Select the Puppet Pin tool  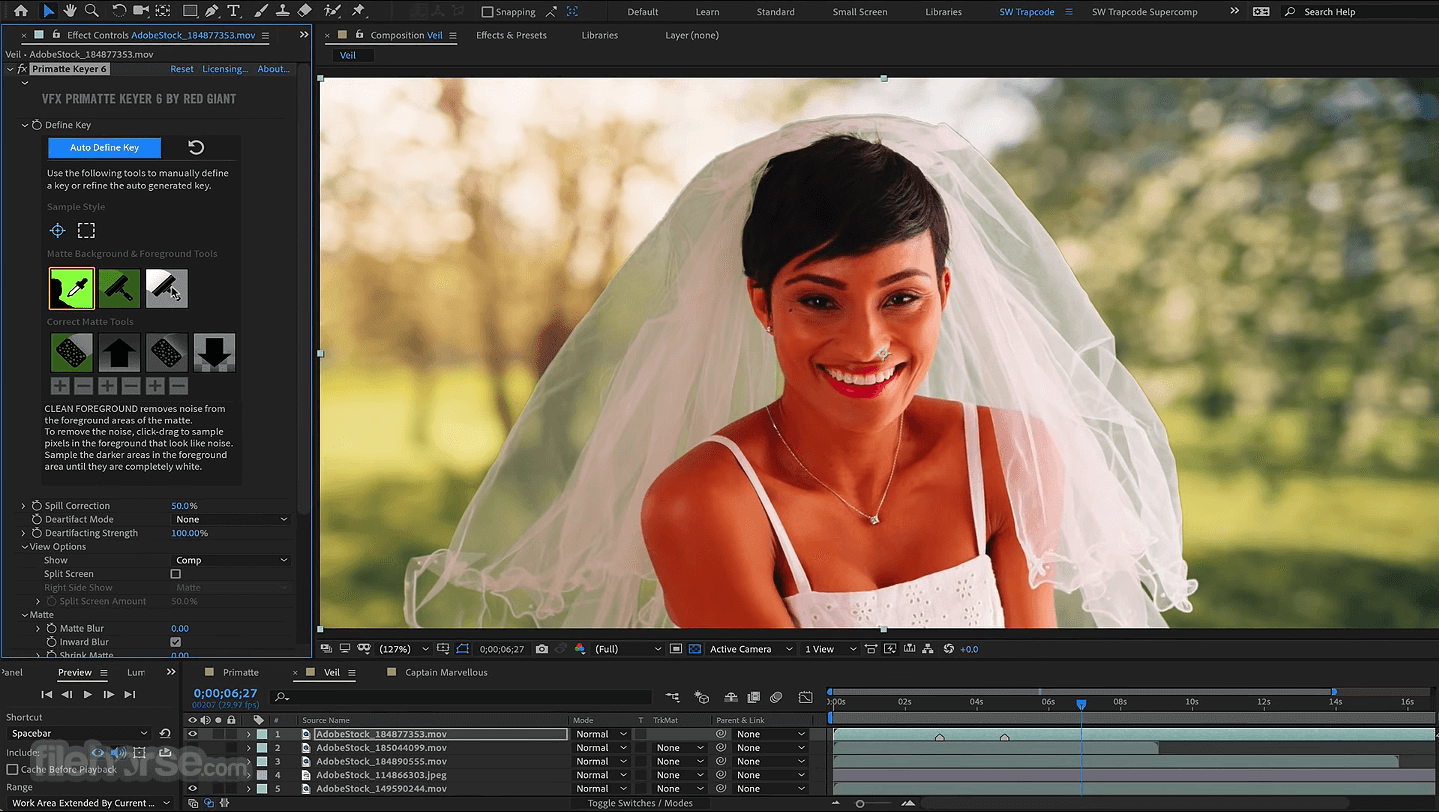coord(358,11)
